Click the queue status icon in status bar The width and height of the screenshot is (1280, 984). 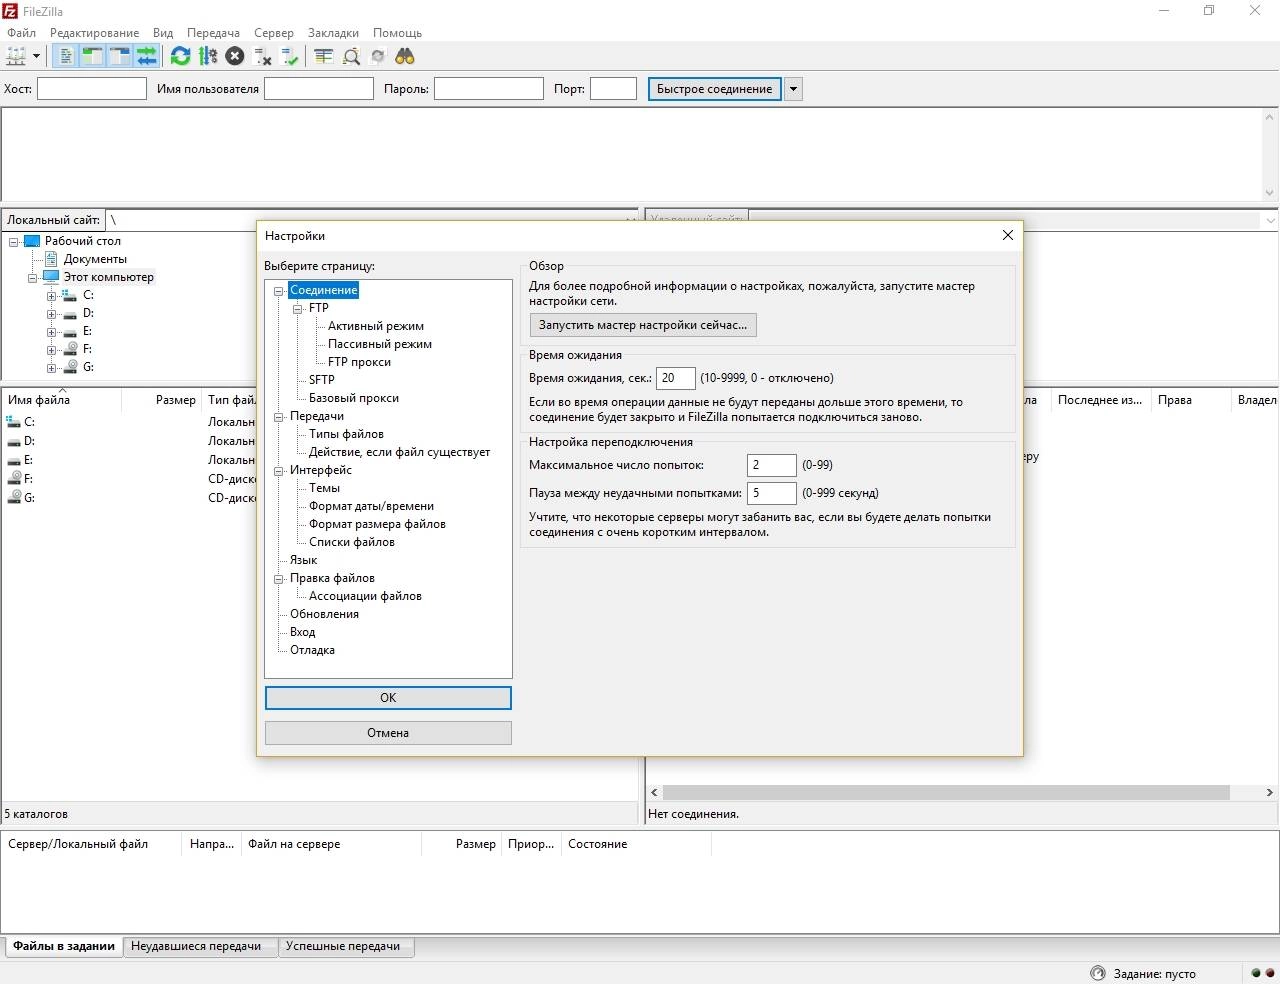pos(1098,973)
